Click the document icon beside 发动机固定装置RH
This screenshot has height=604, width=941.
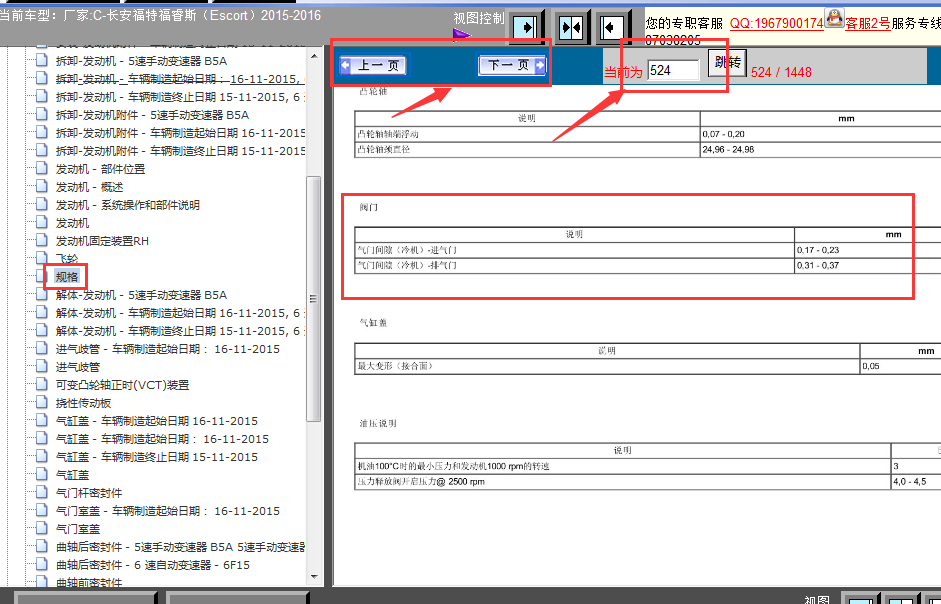click(41, 240)
